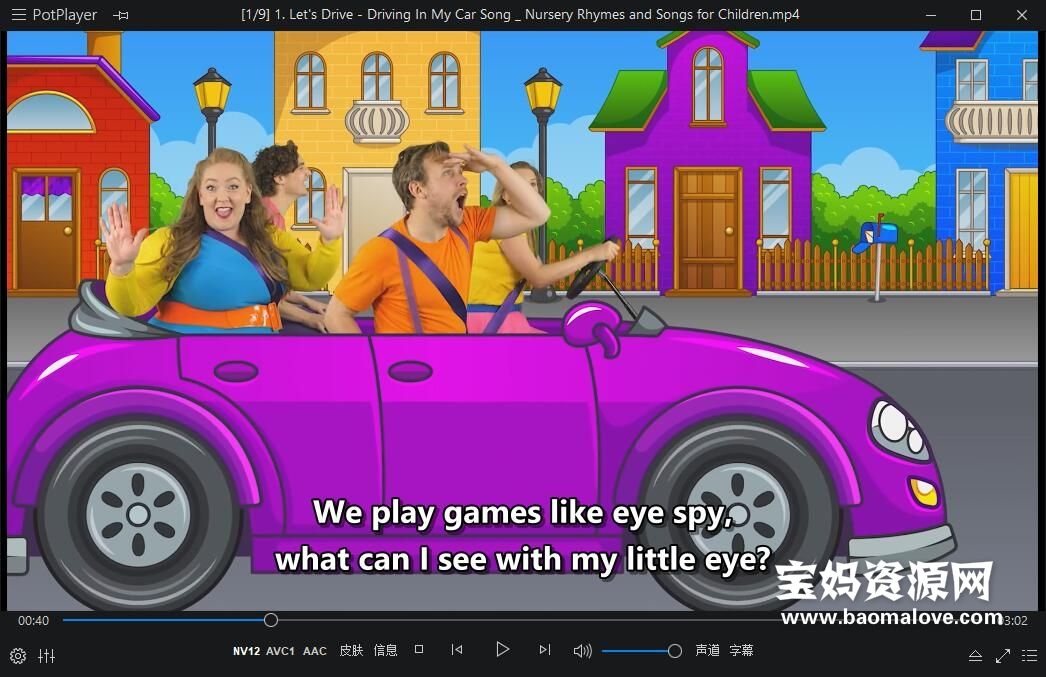Open the 字幕 subtitle menu
Image resolution: width=1046 pixels, height=677 pixels.
pos(741,650)
